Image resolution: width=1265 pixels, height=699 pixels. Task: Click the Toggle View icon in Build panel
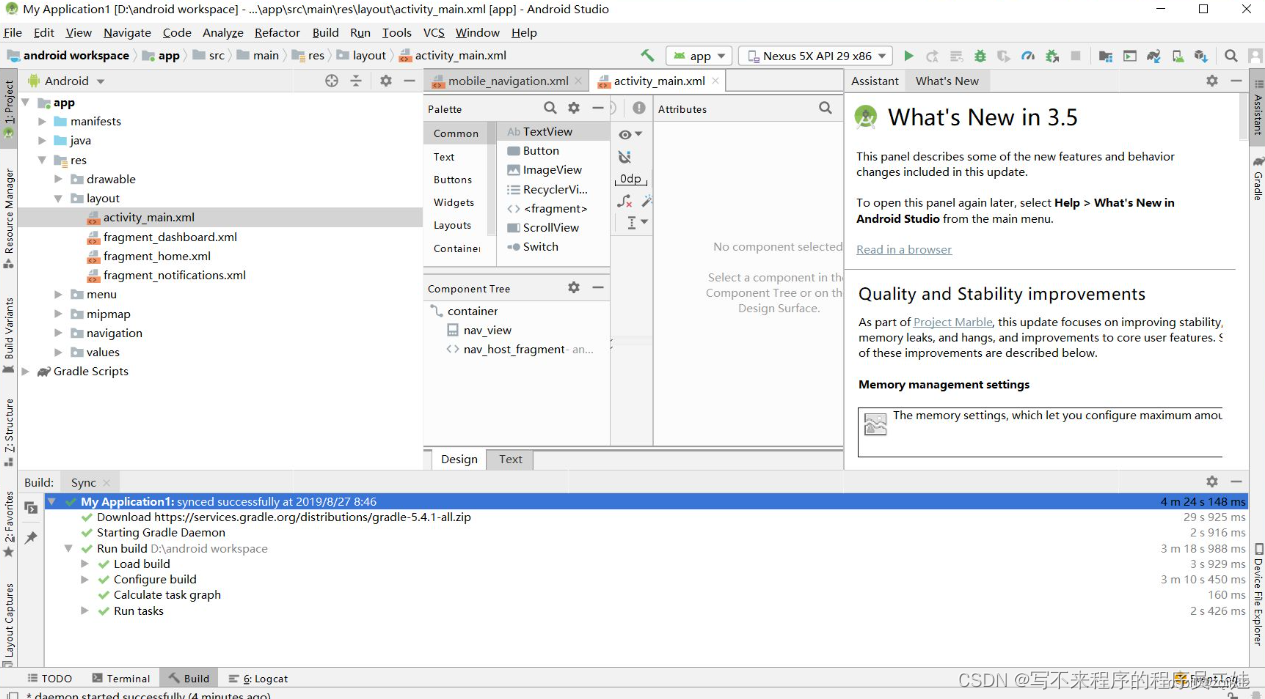coord(31,507)
